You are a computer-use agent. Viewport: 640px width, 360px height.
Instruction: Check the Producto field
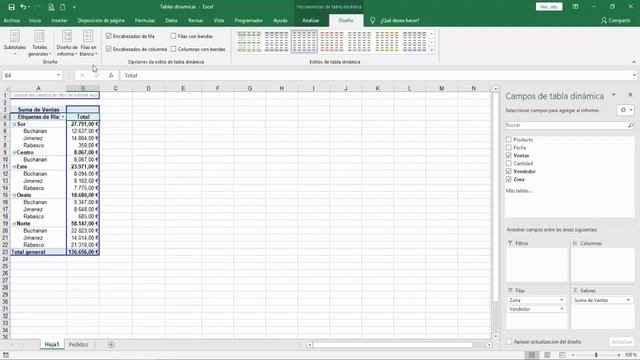[x=509, y=140]
